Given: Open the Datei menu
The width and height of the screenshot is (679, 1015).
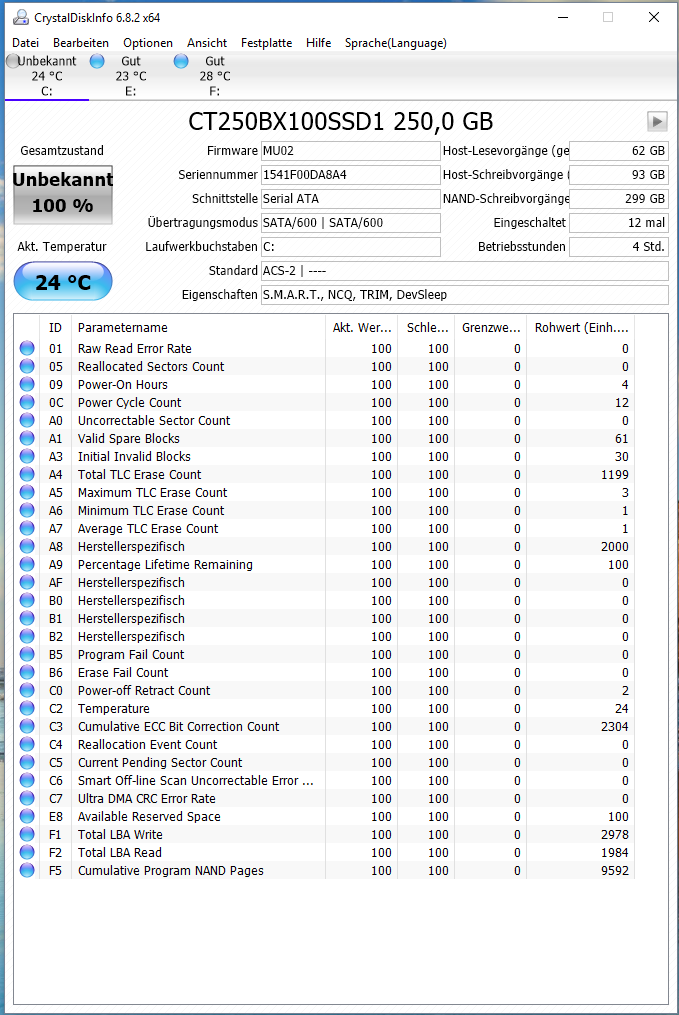Looking at the screenshot, I should (x=25, y=43).
